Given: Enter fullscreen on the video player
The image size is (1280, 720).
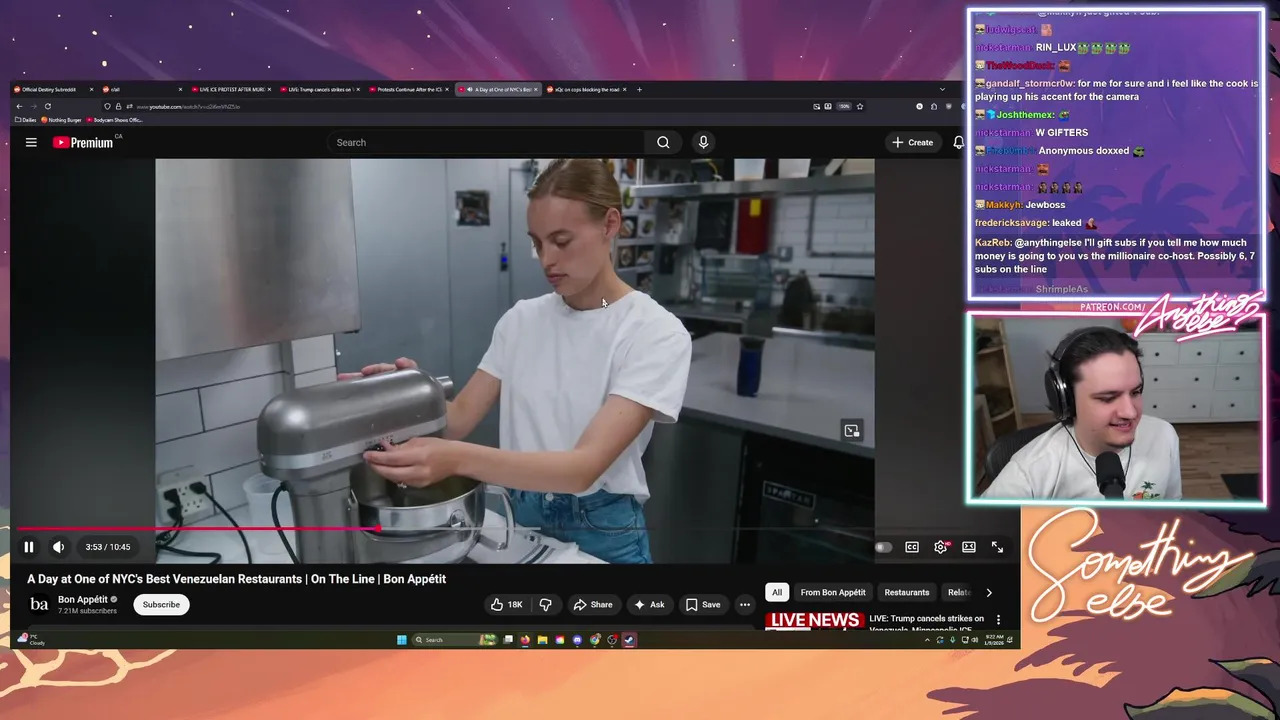Looking at the screenshot, I should pyautogui.click(x=997, y=547).
